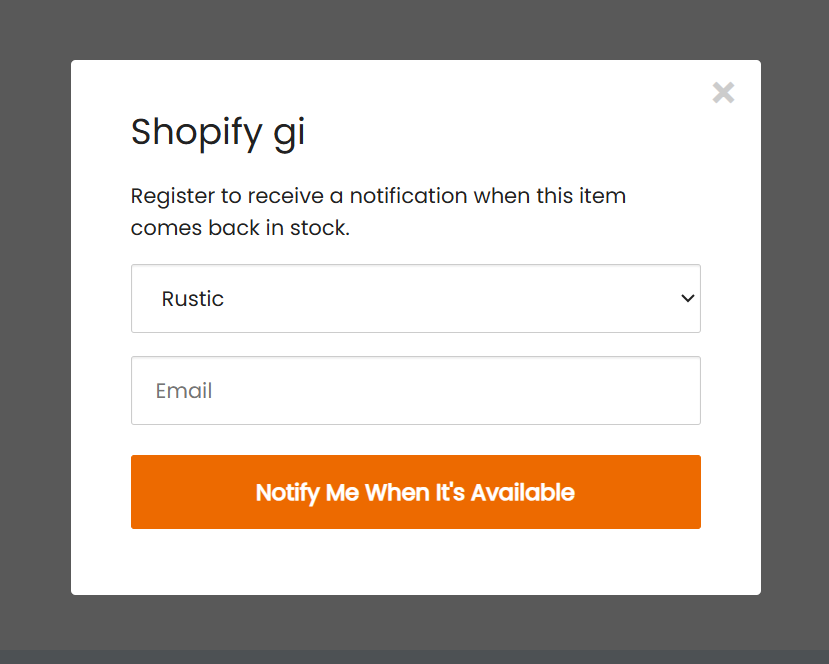Focus the Email input field
The image size is (829, 664).
point(415,390)
